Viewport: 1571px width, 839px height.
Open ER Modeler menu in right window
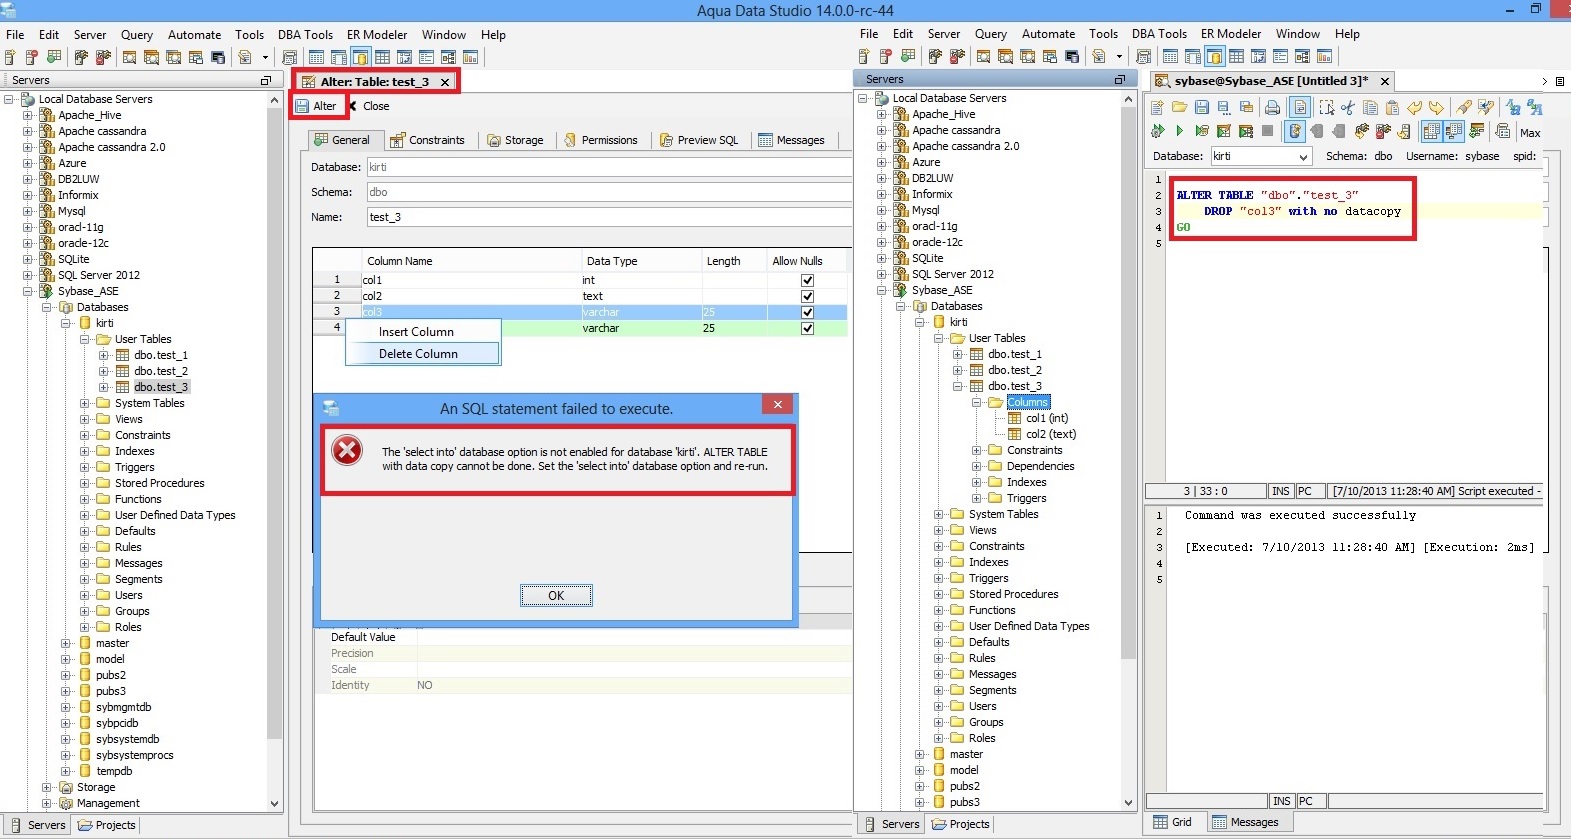tap(1231, 34)
